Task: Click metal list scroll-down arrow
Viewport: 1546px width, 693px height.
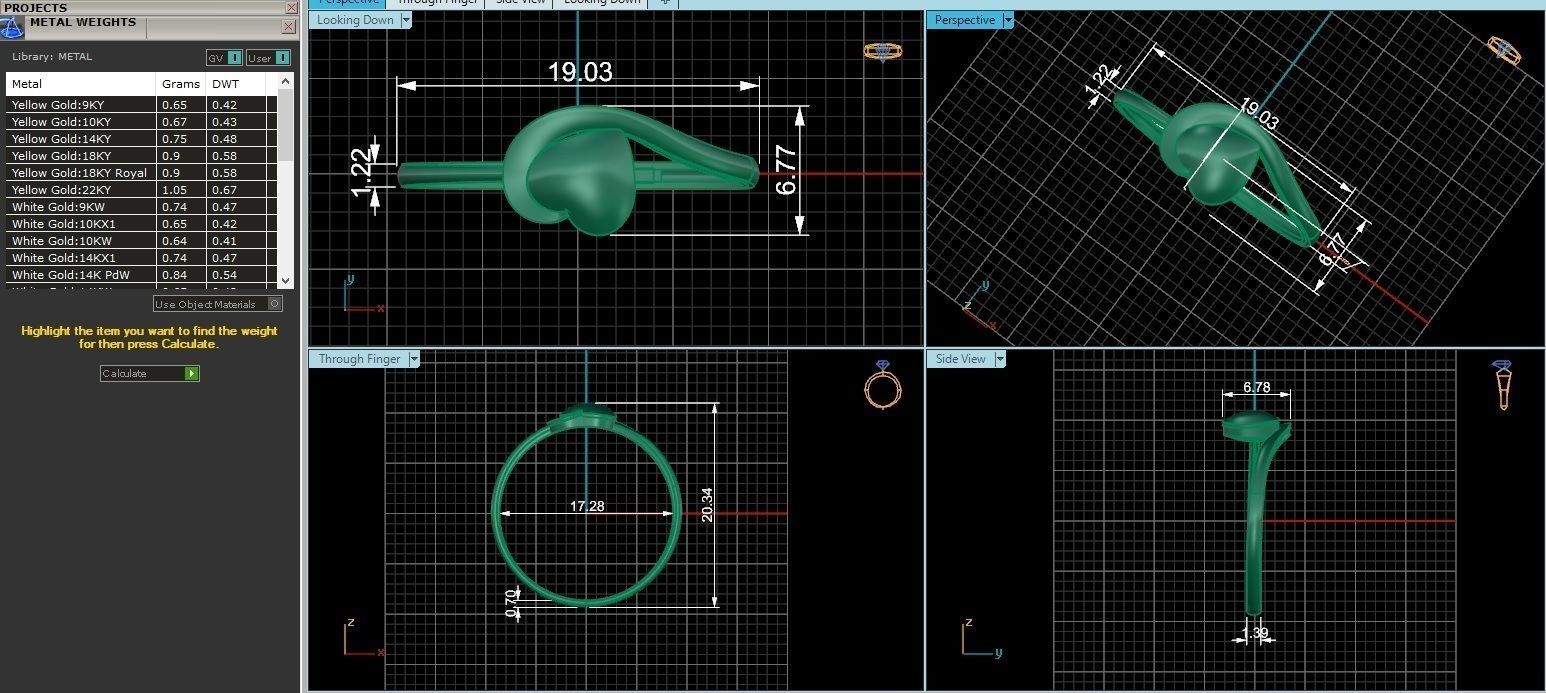Action: point(286,282)
